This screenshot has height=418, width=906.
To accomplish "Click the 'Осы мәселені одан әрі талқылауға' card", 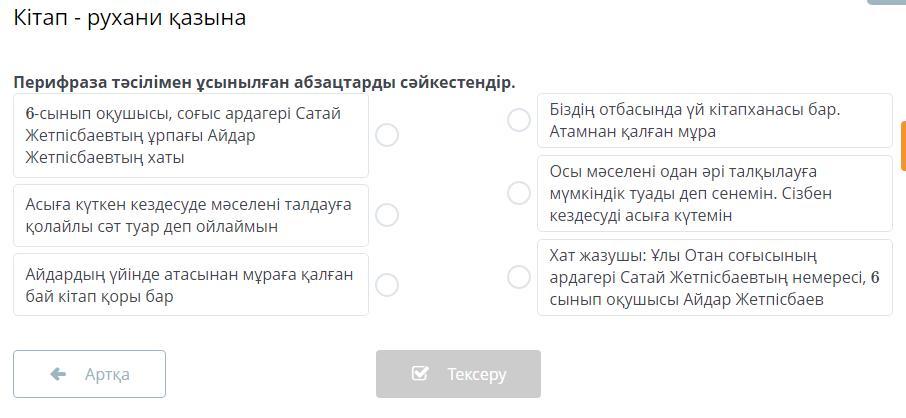I will click(714, 193).
